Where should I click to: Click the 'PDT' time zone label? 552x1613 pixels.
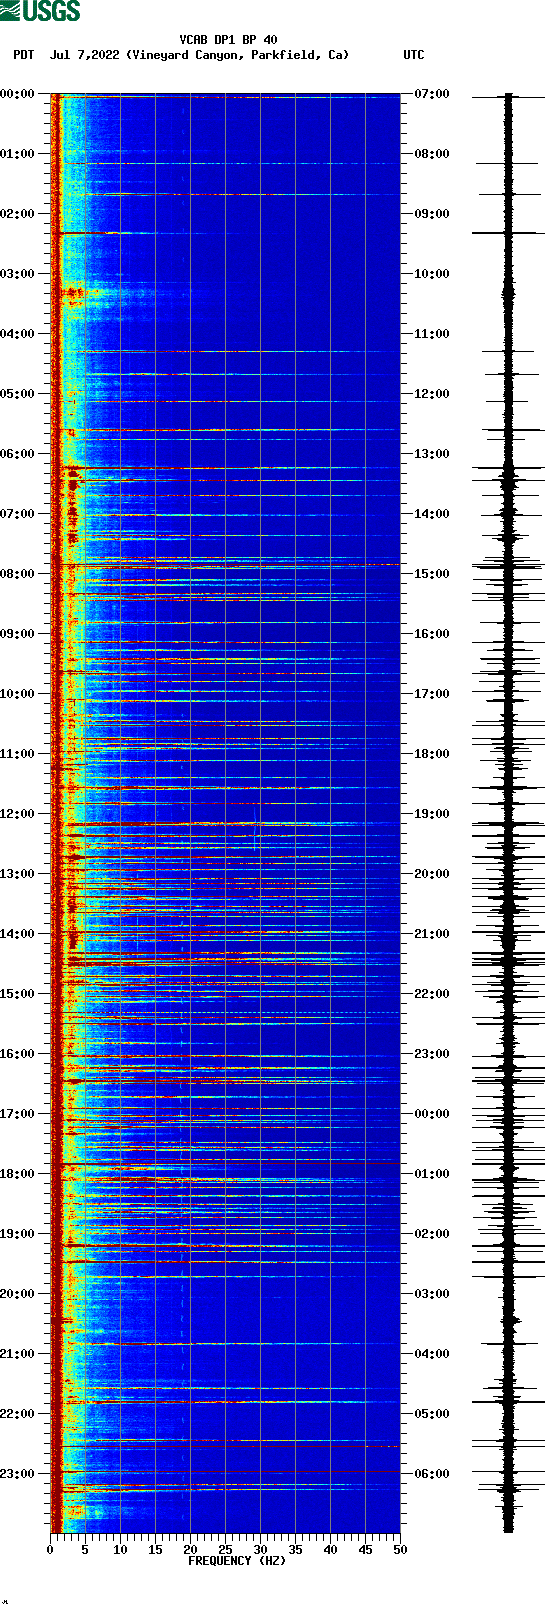[24, 55]
